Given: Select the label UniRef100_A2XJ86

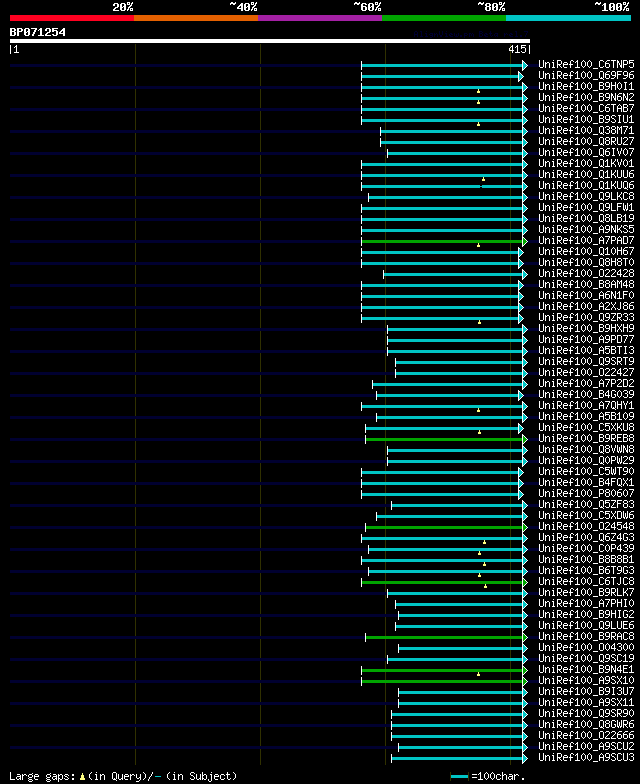Looking at the screenshot, I should coord(586,306).
